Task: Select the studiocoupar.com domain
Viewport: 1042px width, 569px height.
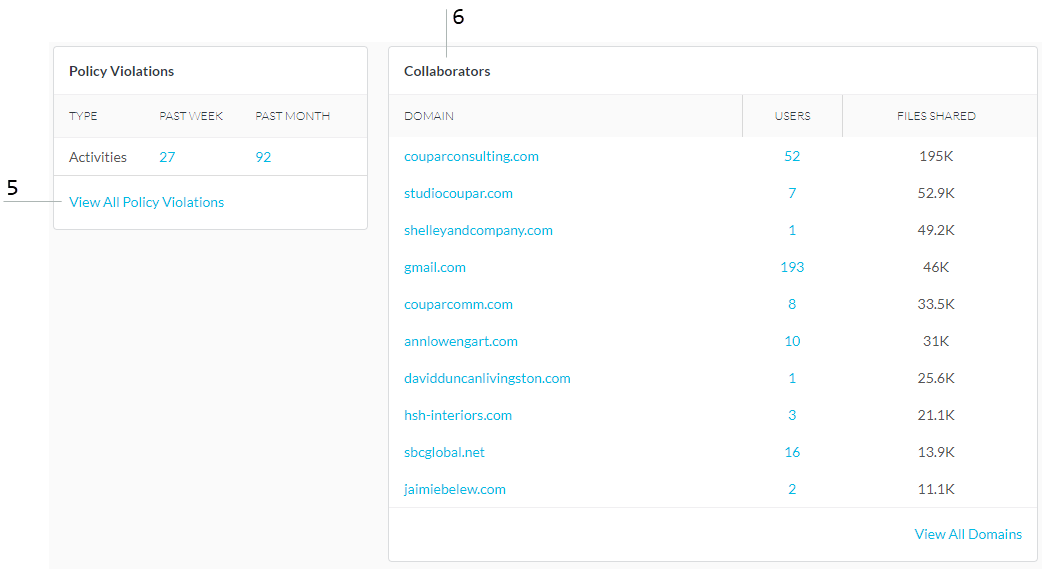Action: 458,193
